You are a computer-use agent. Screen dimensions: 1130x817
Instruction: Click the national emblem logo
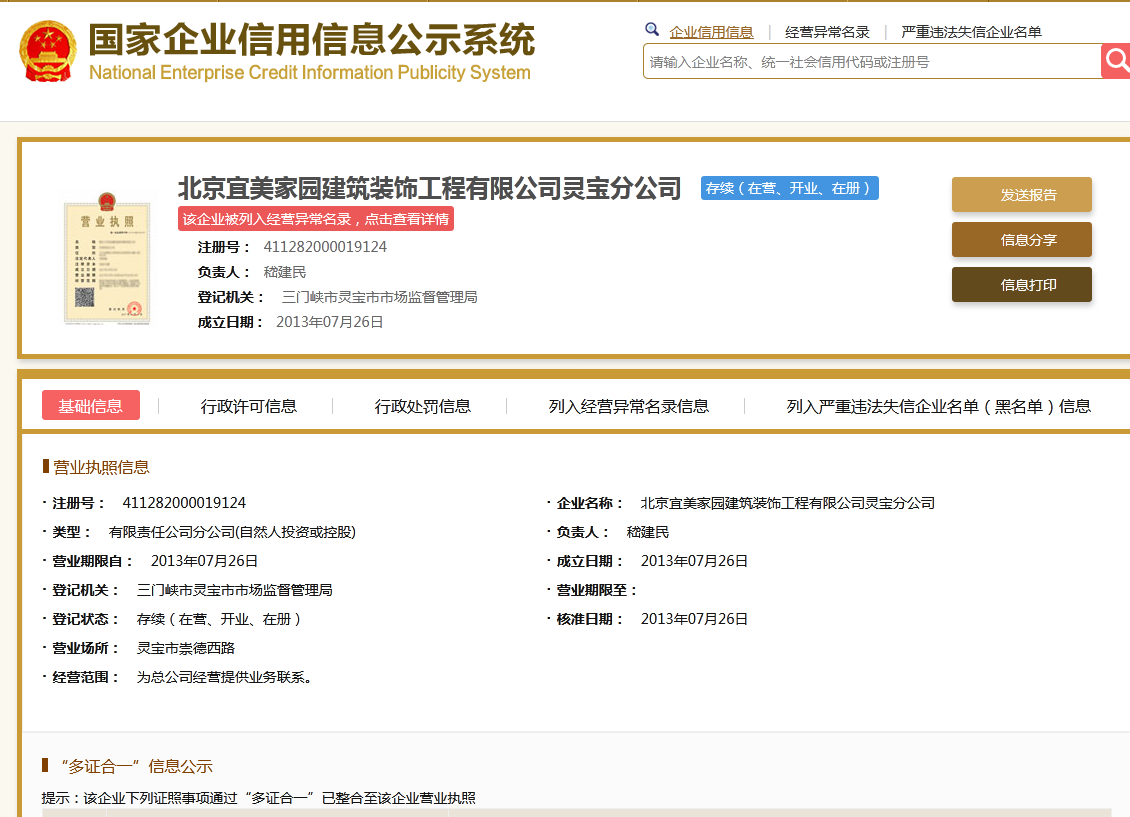[48, 50]
